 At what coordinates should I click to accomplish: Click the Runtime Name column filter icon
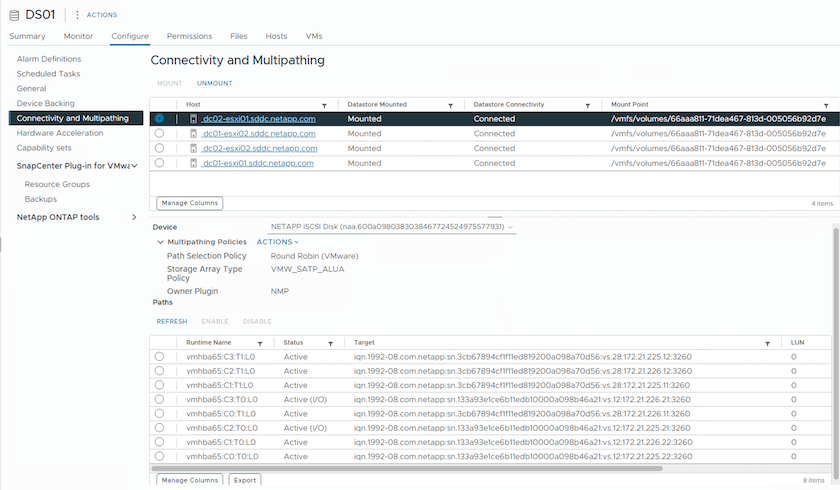[260, 343]
